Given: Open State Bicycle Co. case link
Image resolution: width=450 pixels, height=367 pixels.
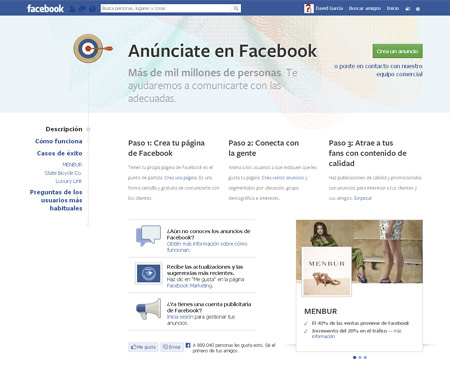Looking at the screenshot, I should [x=63, y=173].
